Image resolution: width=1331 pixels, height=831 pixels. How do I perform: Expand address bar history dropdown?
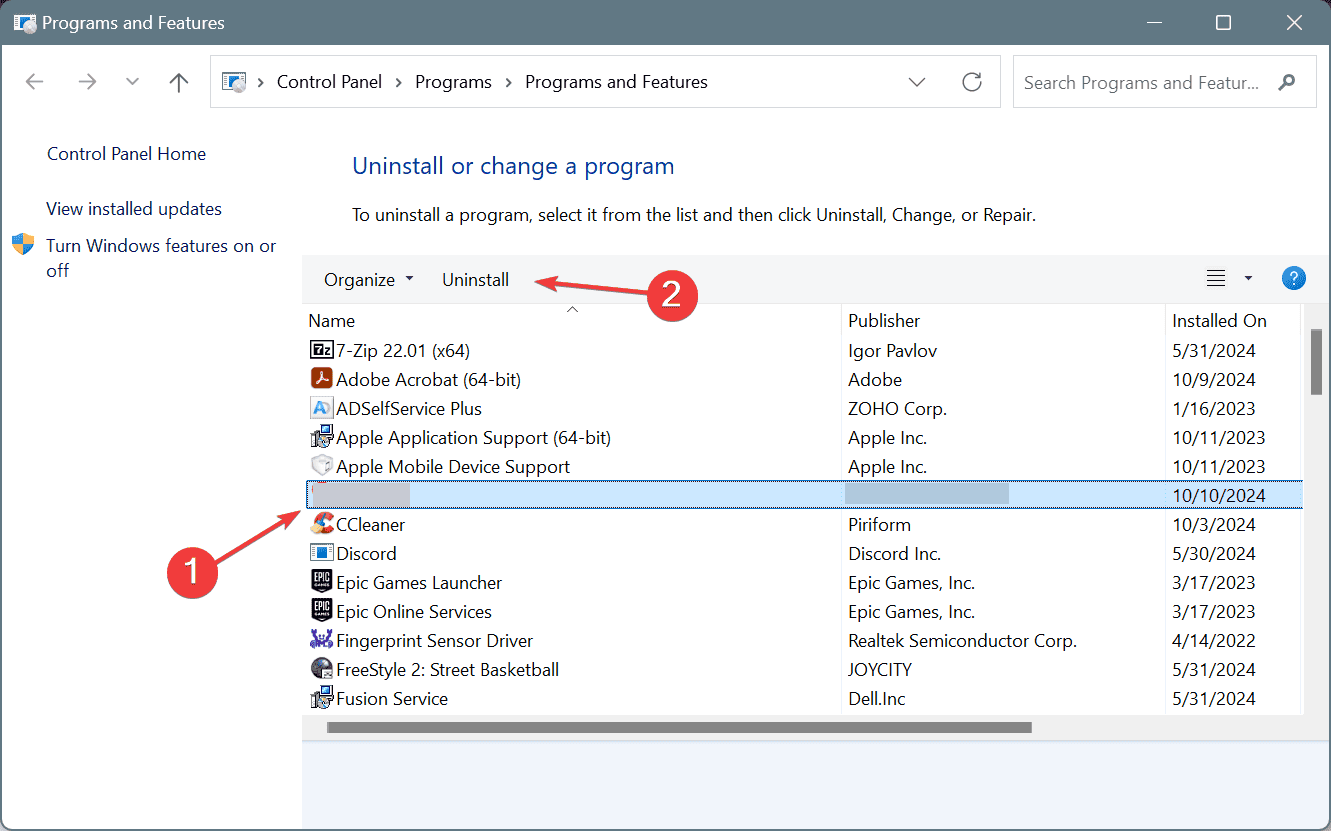tap(917, 82)
